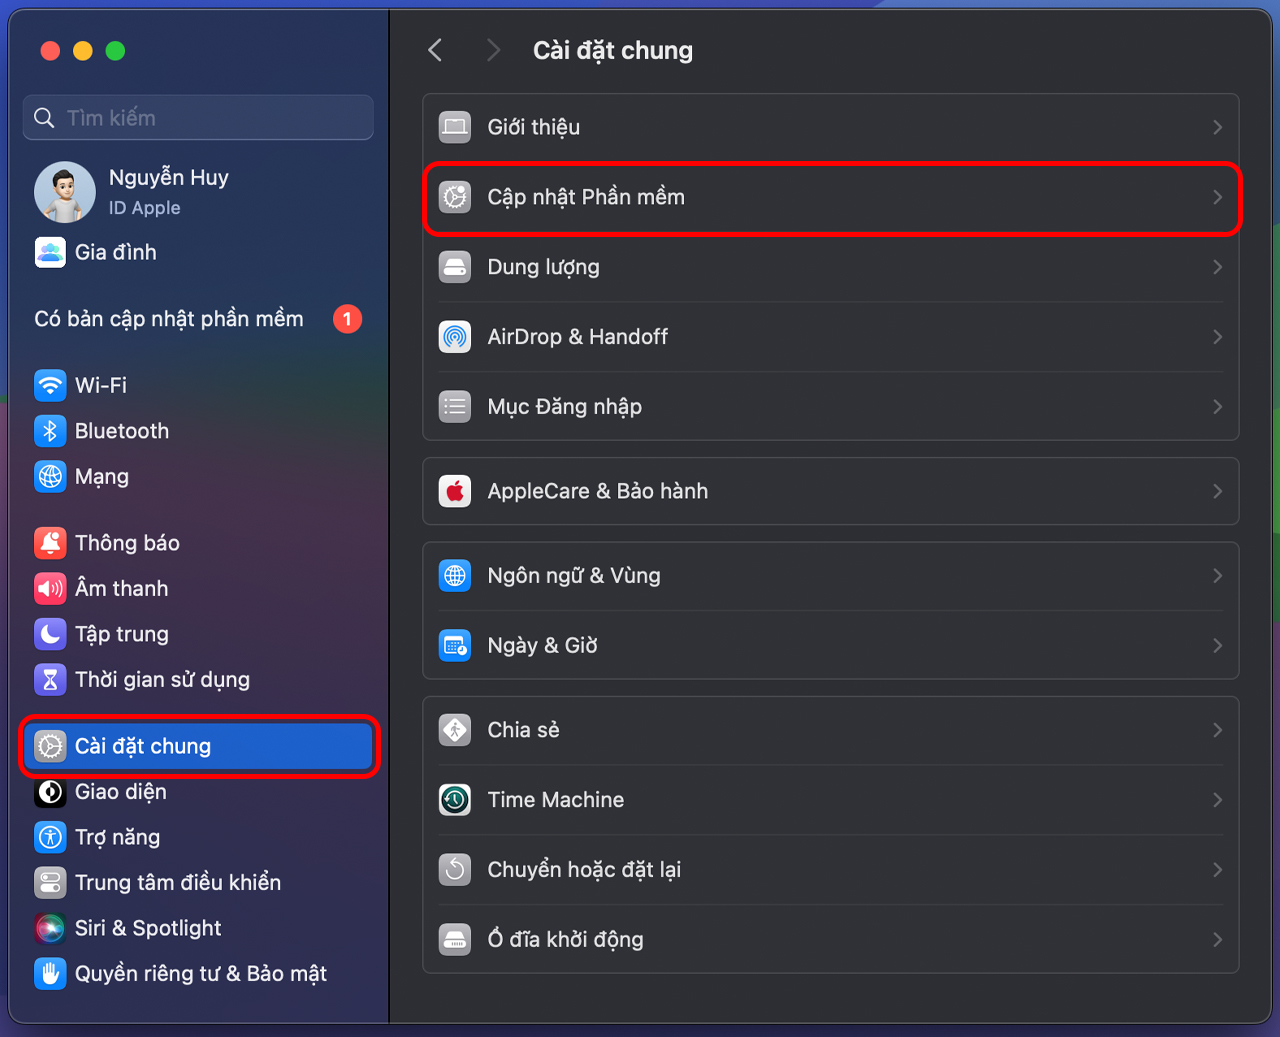Click the AirDrop & Handoff icon

click(x=455, y=337)
